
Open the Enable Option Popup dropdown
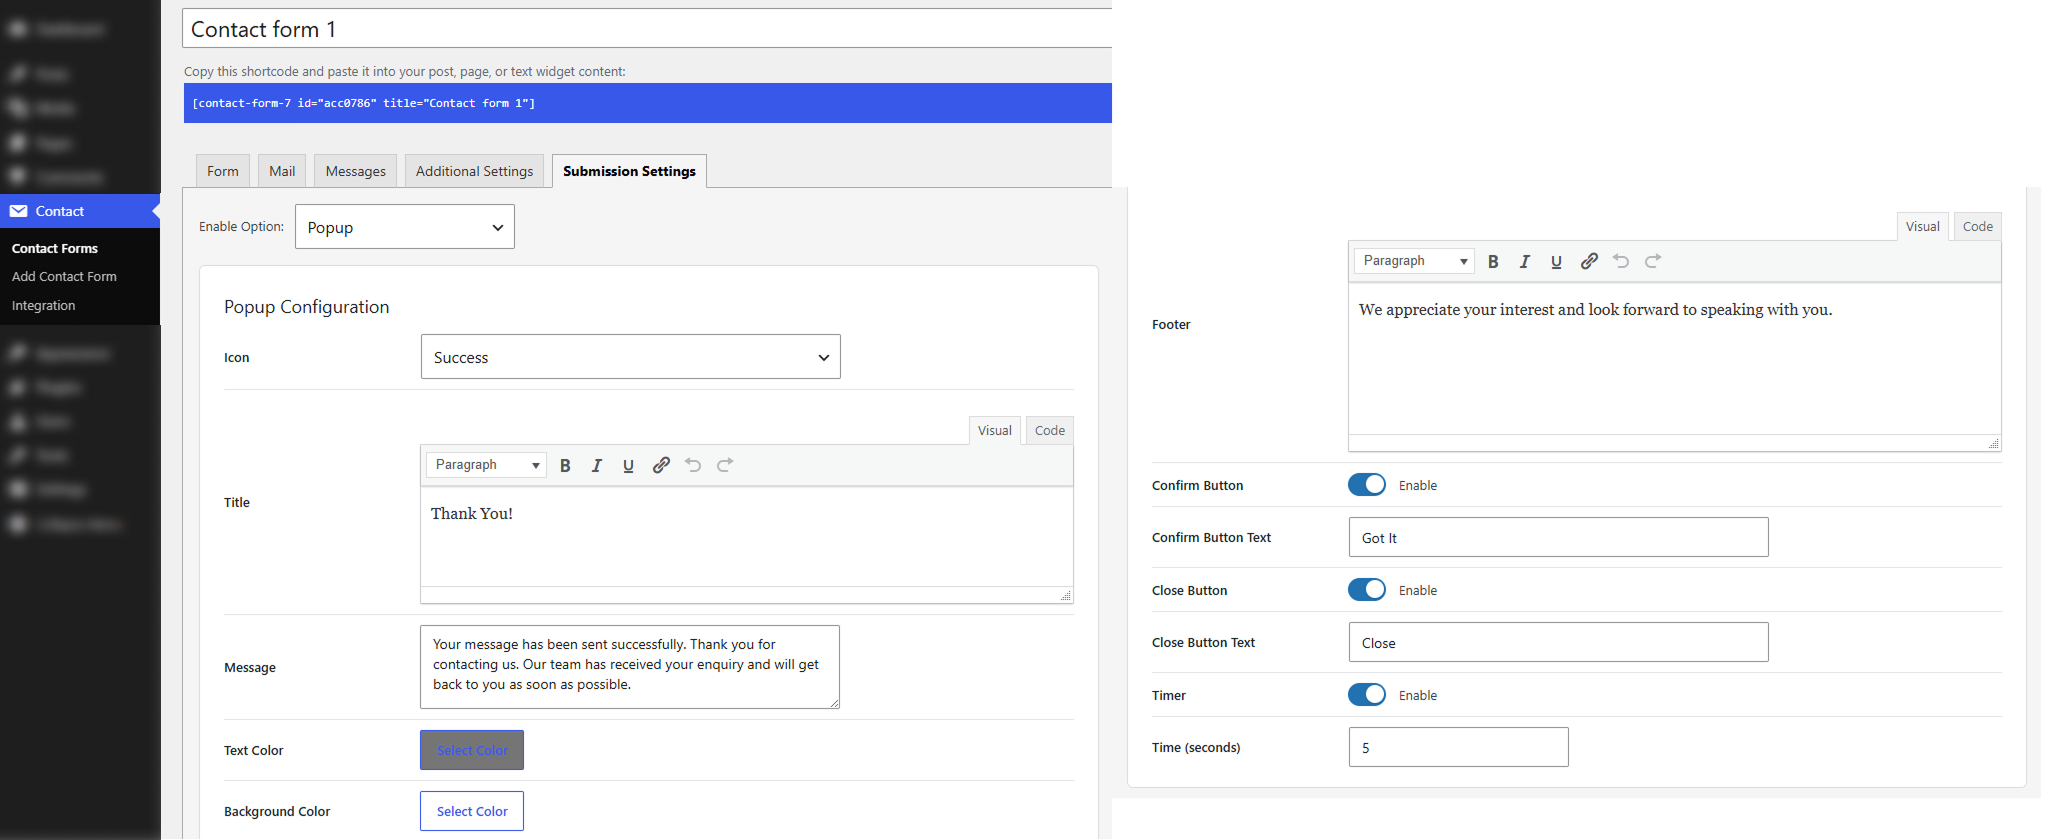(405, 227)
